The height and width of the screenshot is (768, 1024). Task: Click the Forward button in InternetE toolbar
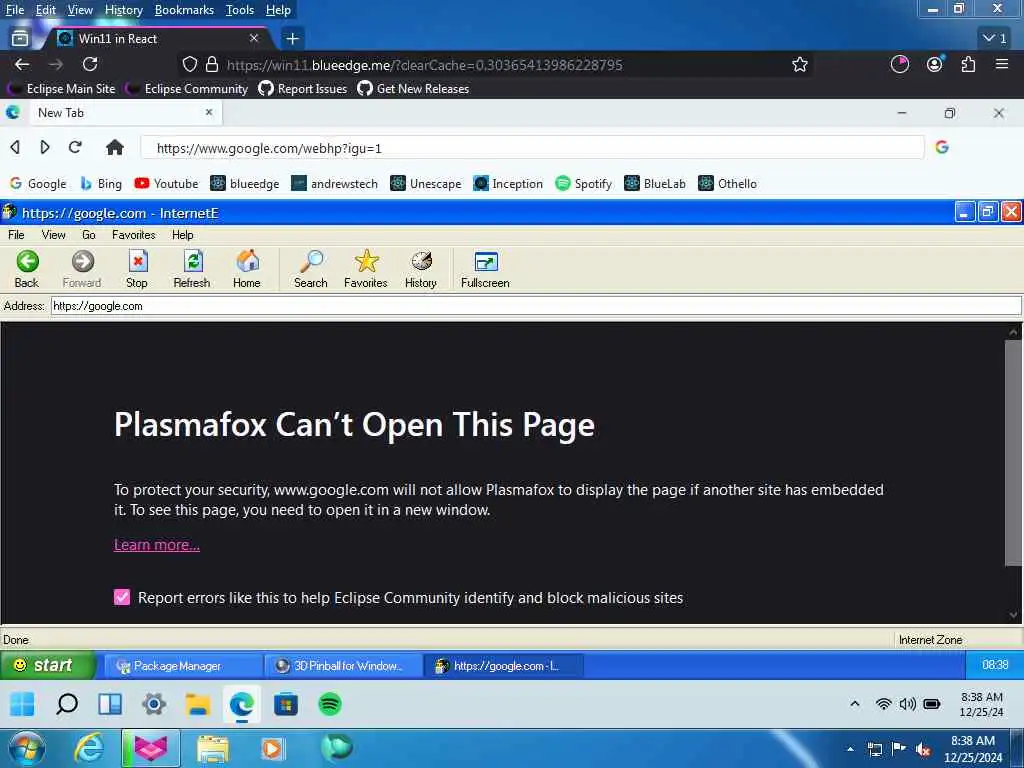tap(82, 268)
